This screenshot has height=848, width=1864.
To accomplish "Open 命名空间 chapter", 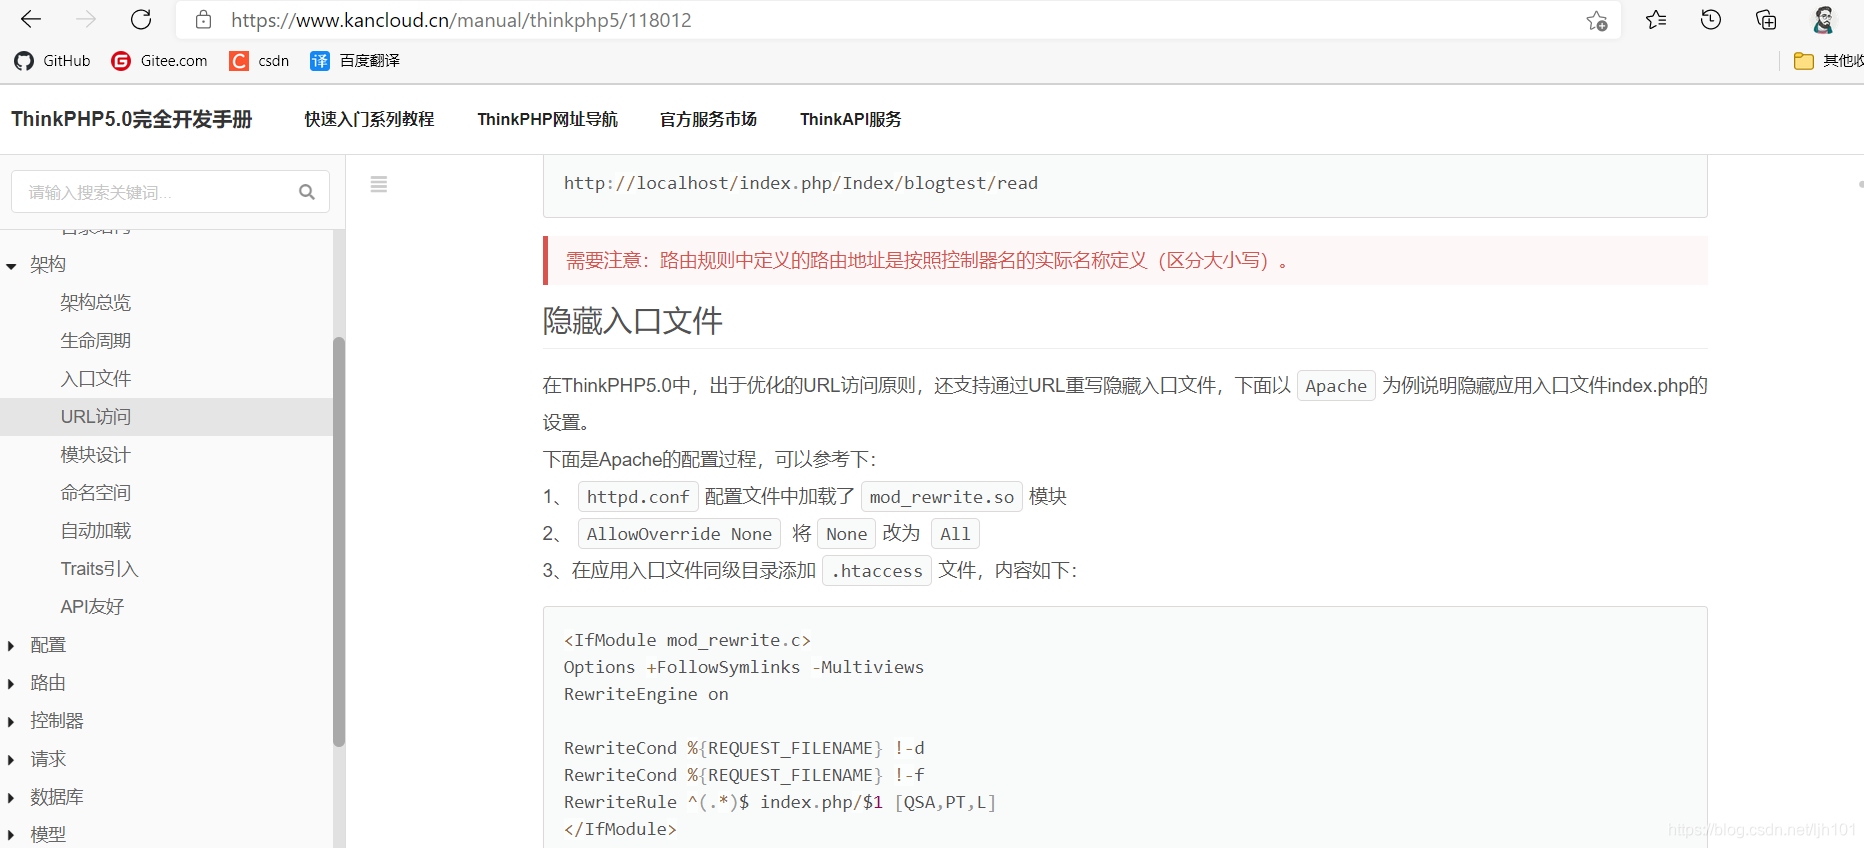I will (96, 493).
